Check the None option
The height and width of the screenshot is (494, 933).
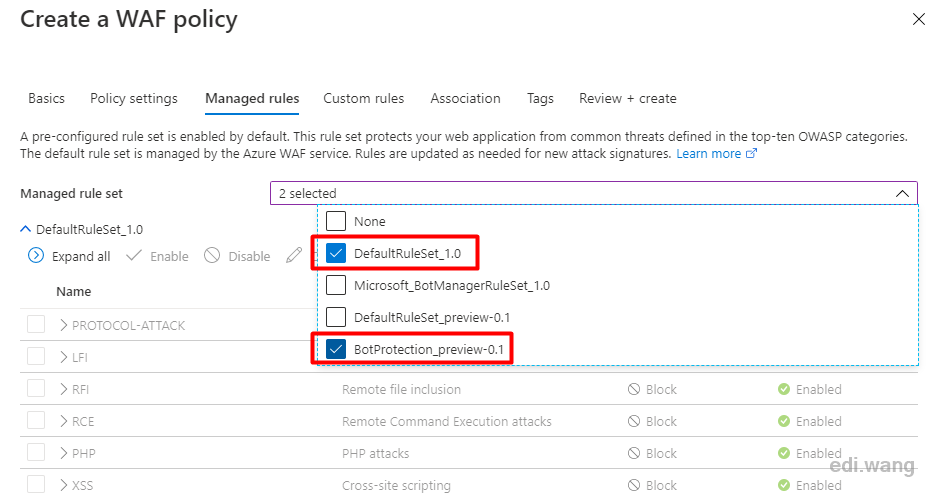(336, 221)
